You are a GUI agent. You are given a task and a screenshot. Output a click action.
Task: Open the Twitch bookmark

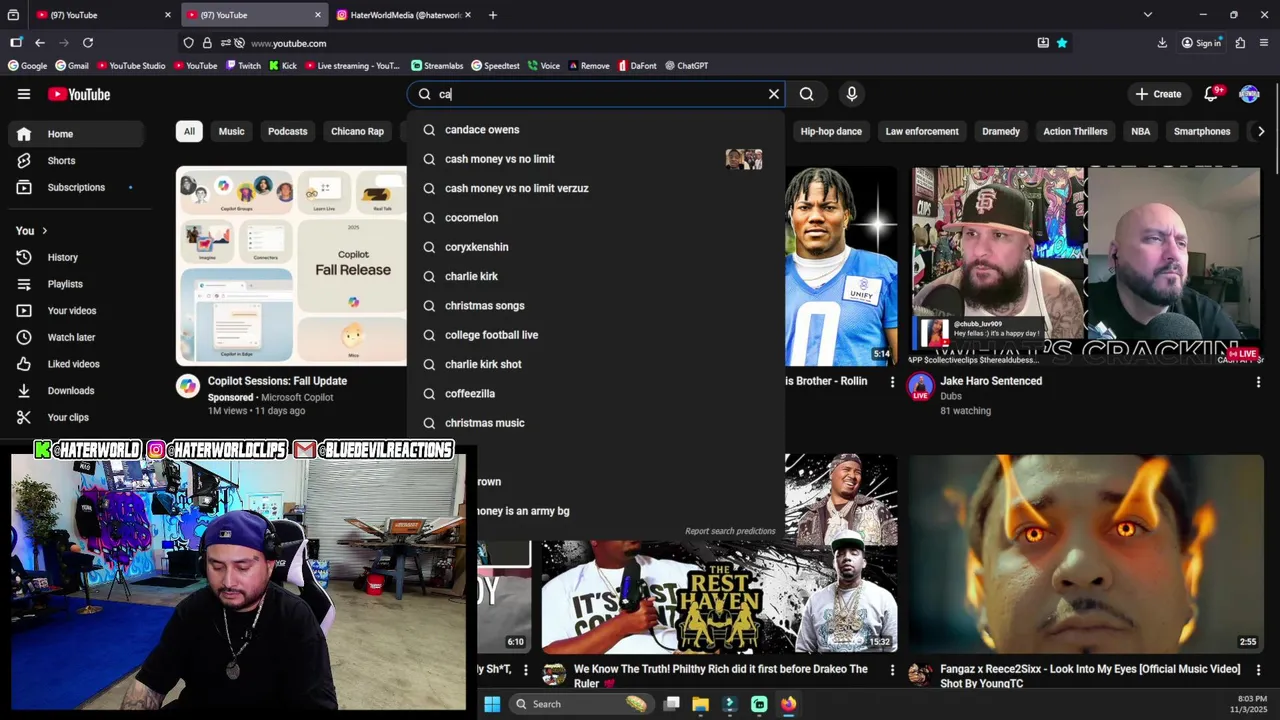pyautogui.click(x=243, y=66)
